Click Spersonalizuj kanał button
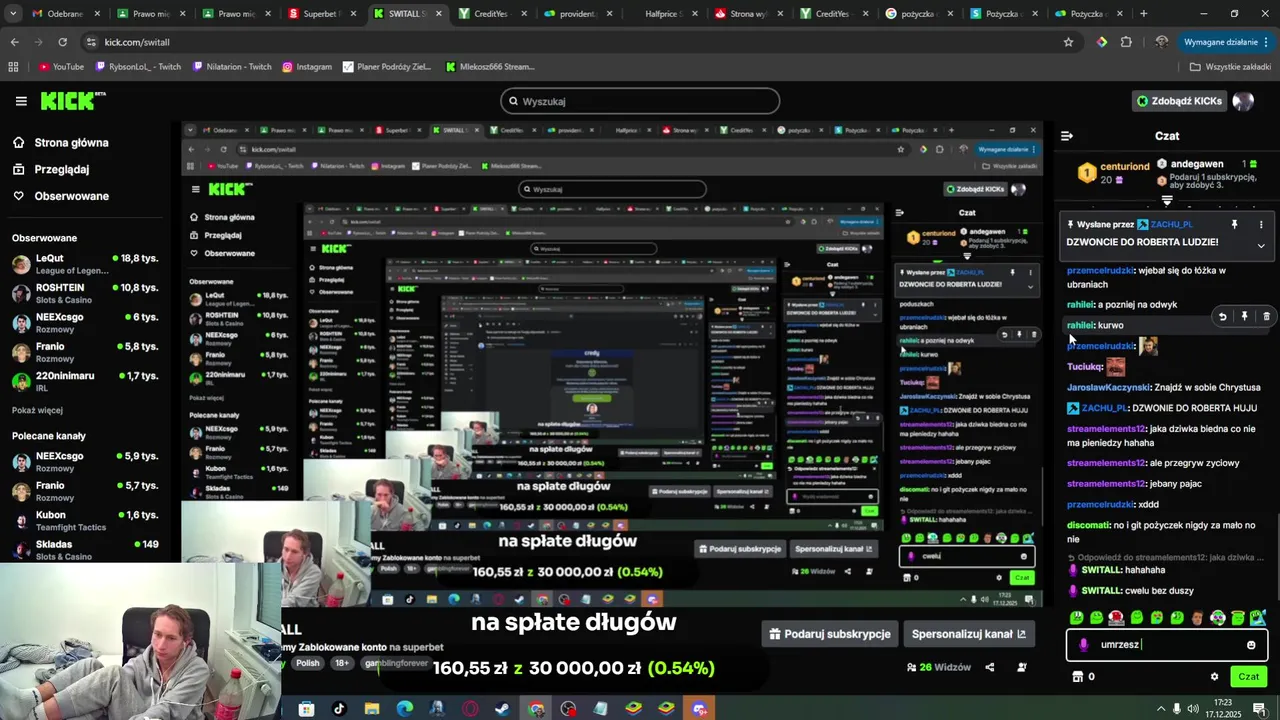1280x720 pixels. tap(969, 634)
